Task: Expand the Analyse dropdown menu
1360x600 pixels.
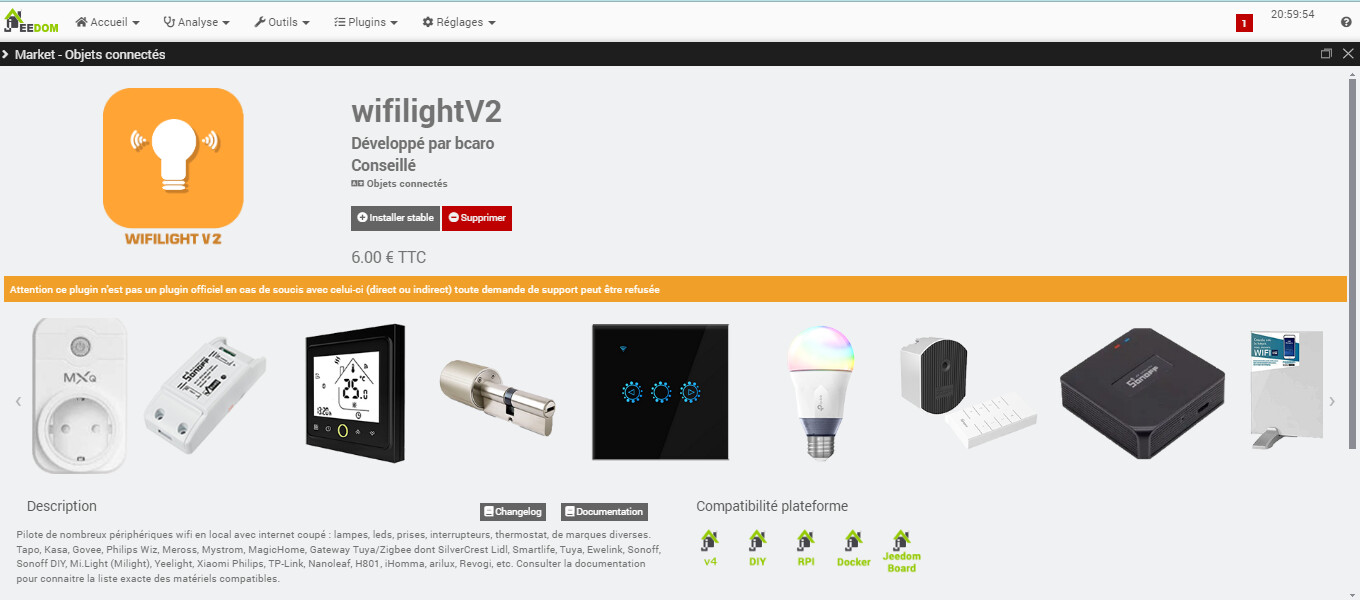Action: tap(196, 22)
